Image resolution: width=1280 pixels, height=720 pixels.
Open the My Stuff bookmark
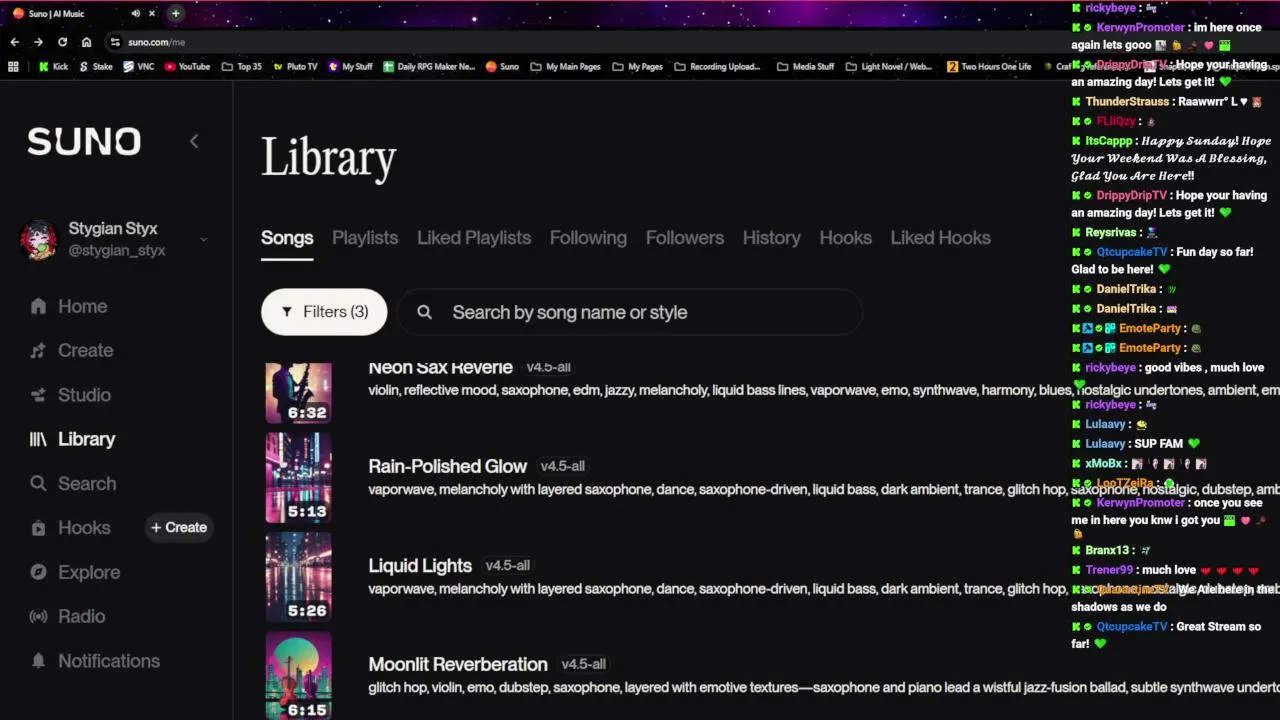(350, 67)
